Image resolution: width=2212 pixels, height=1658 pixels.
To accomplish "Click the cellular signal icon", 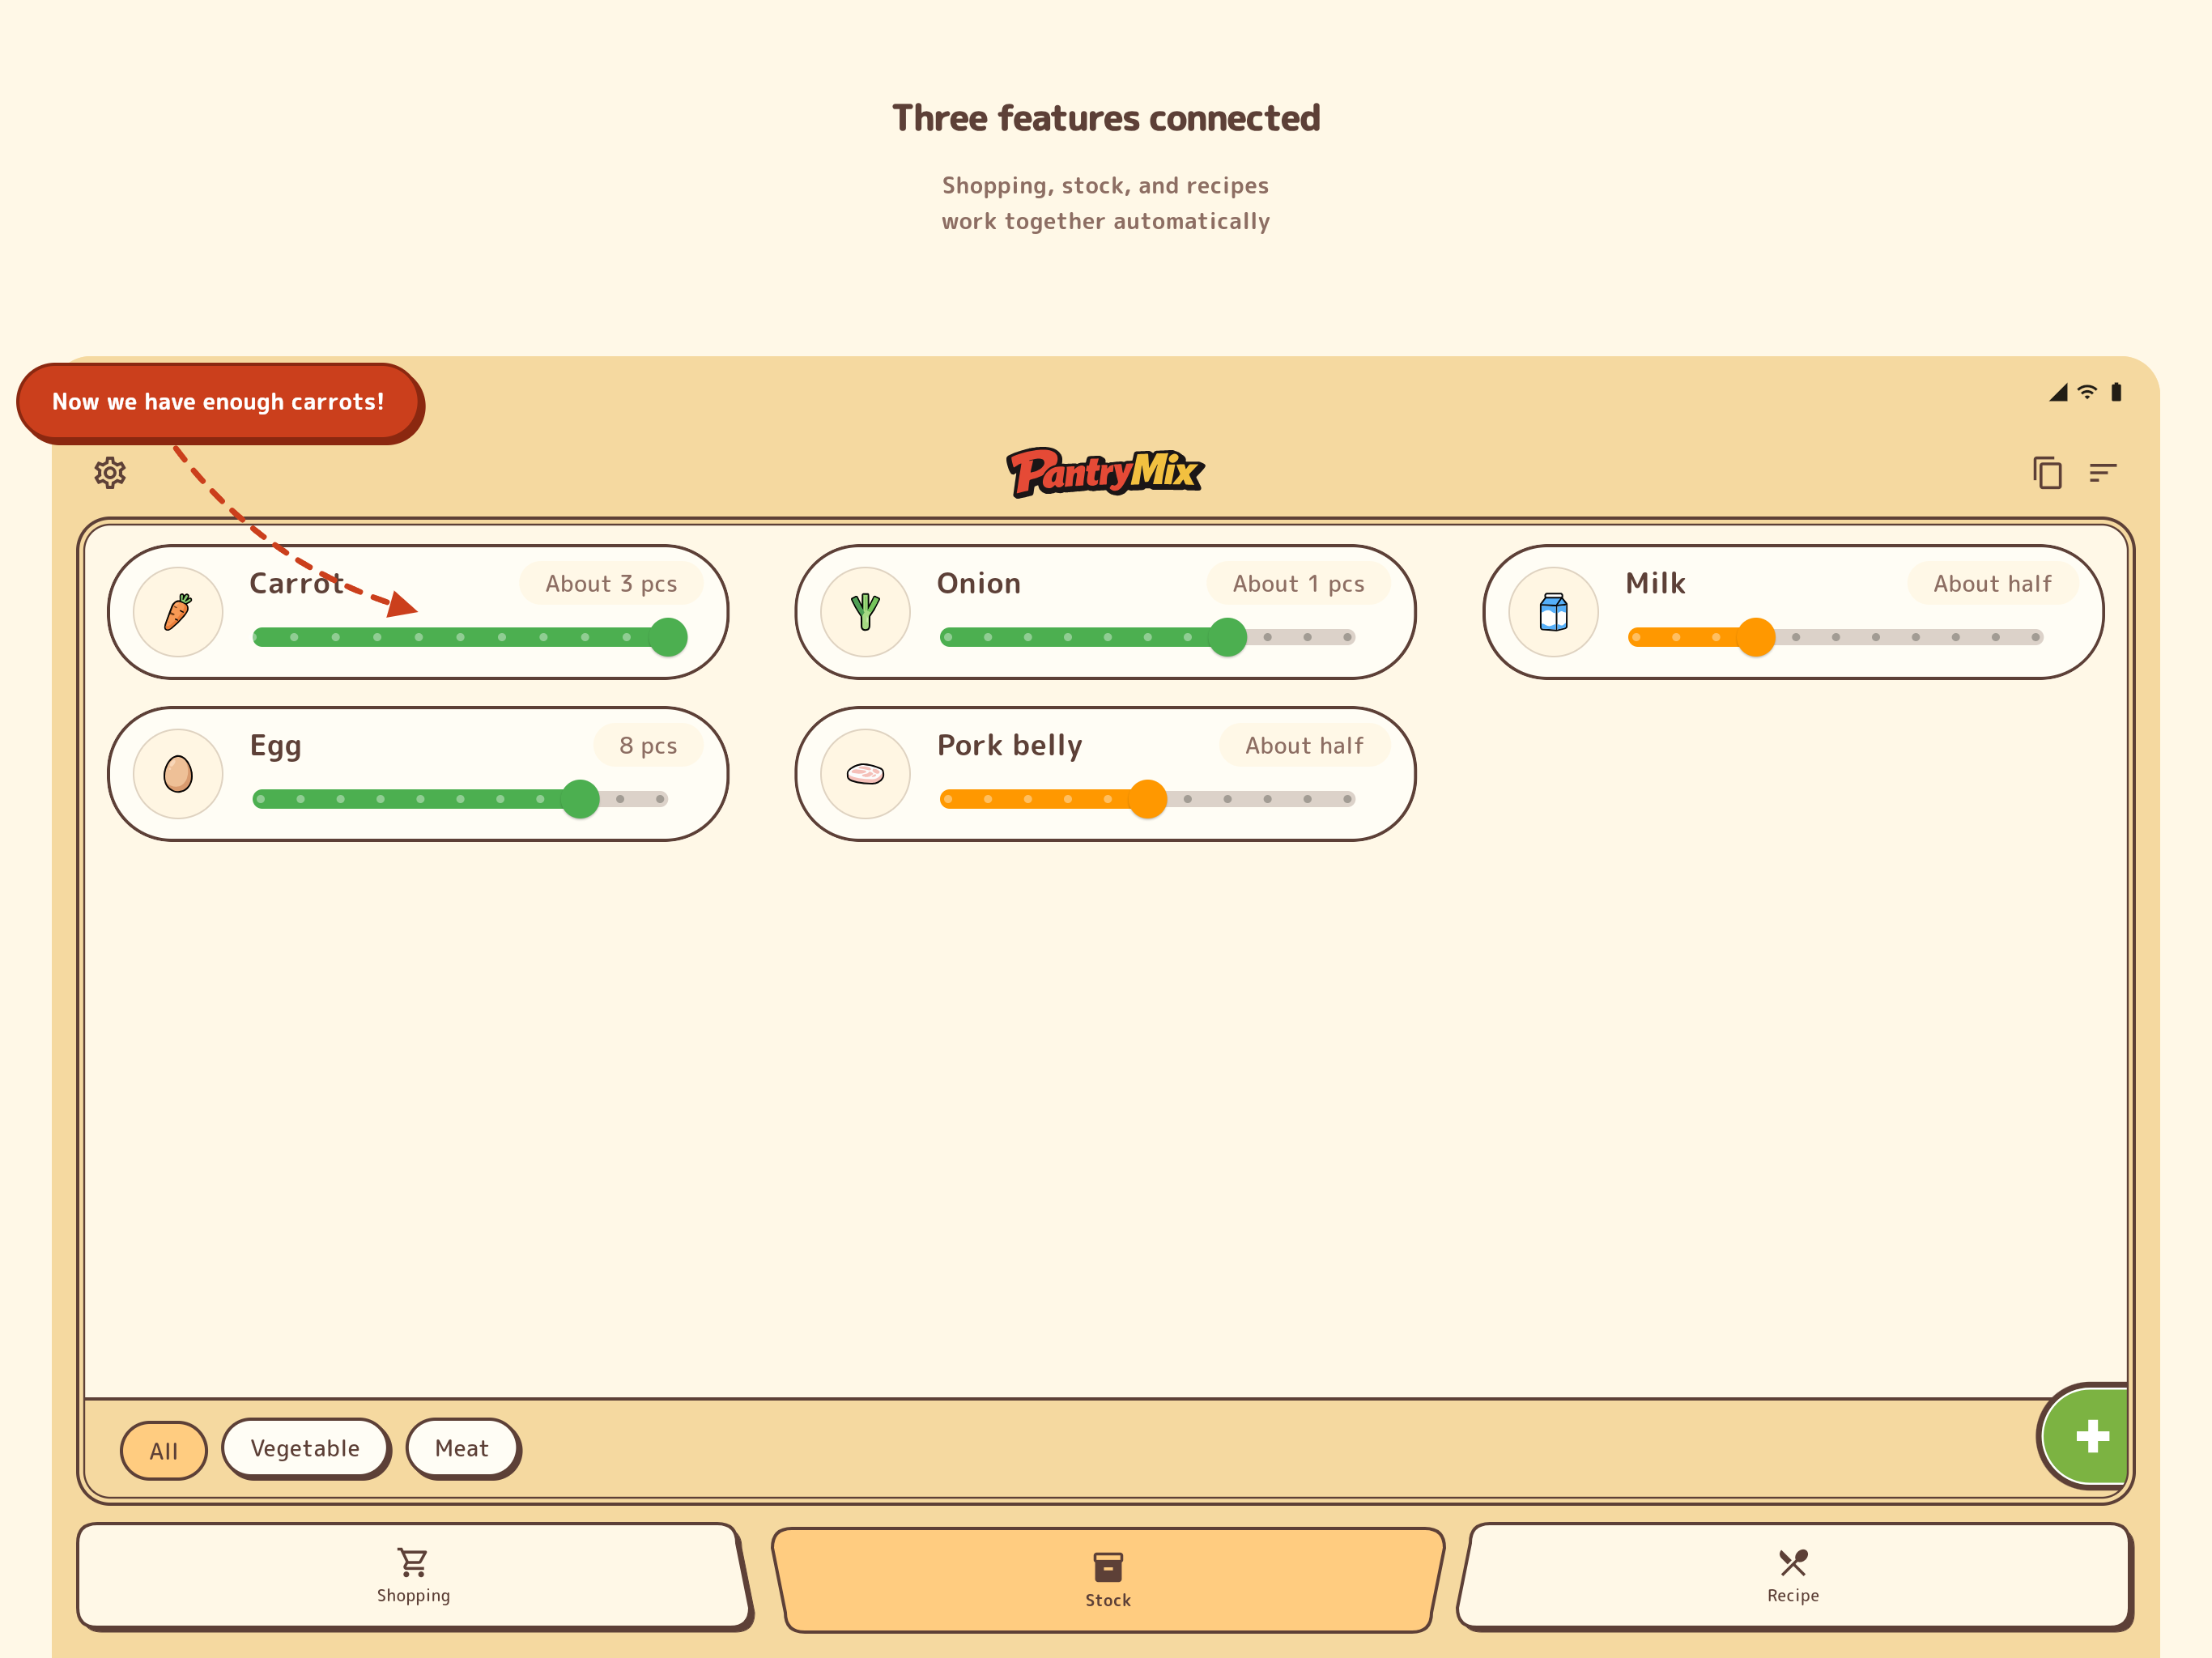I will pyautogui.click(x=2058, y=392).
